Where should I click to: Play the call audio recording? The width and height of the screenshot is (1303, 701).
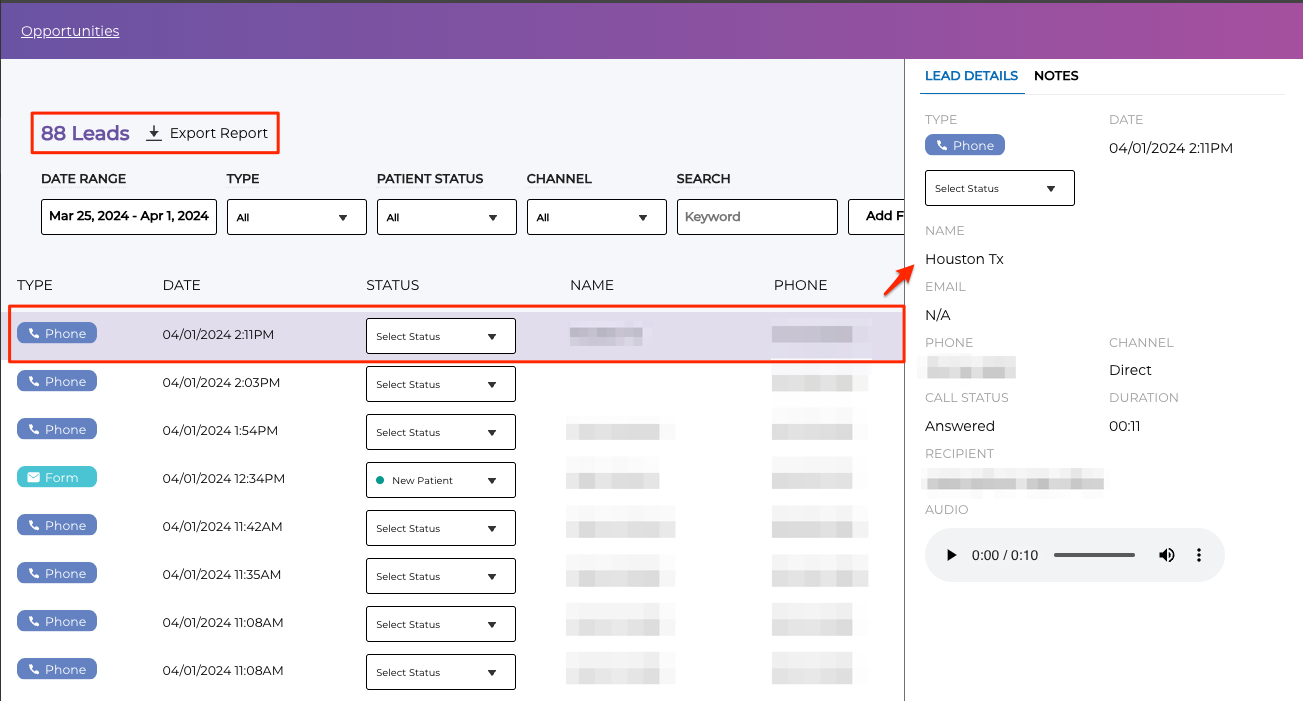[x=952, y=555]
